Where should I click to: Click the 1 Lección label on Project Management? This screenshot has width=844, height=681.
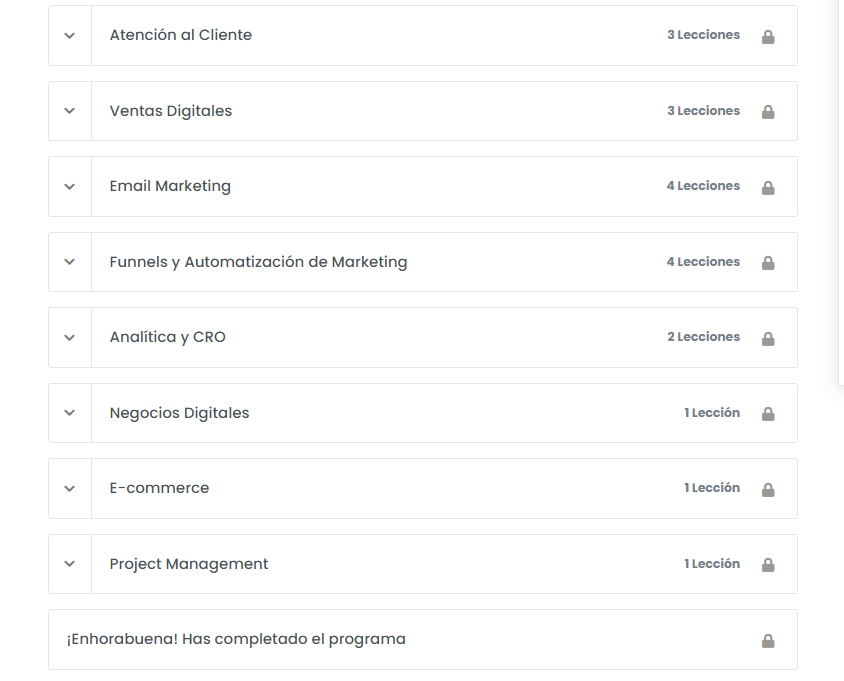(x=712, y=564)
